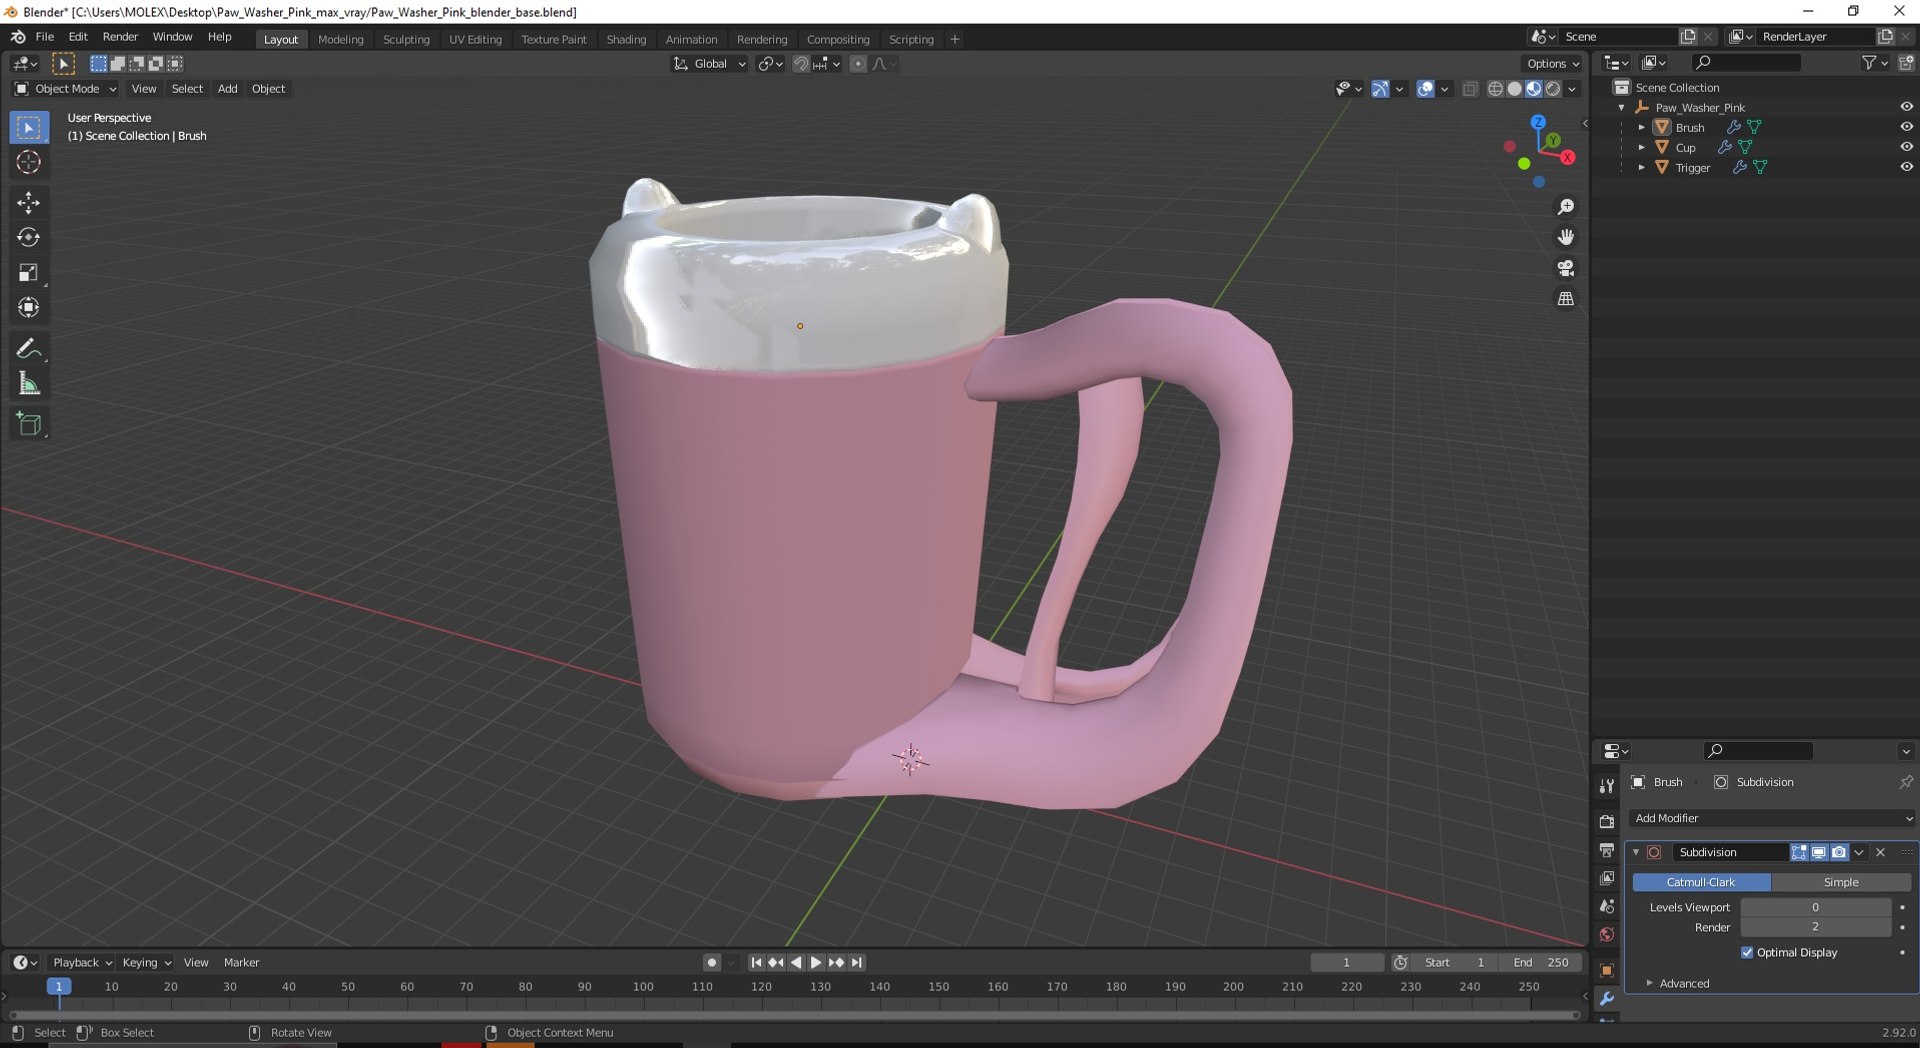1920x1048 pixels.
Task: Toggle the camera view icon
Action: point(1566,268)
